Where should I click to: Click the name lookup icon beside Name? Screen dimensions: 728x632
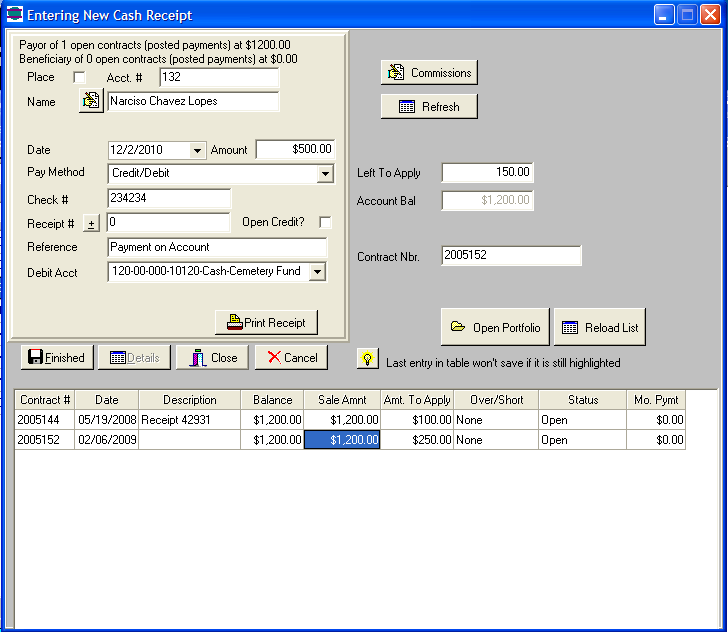91,101
